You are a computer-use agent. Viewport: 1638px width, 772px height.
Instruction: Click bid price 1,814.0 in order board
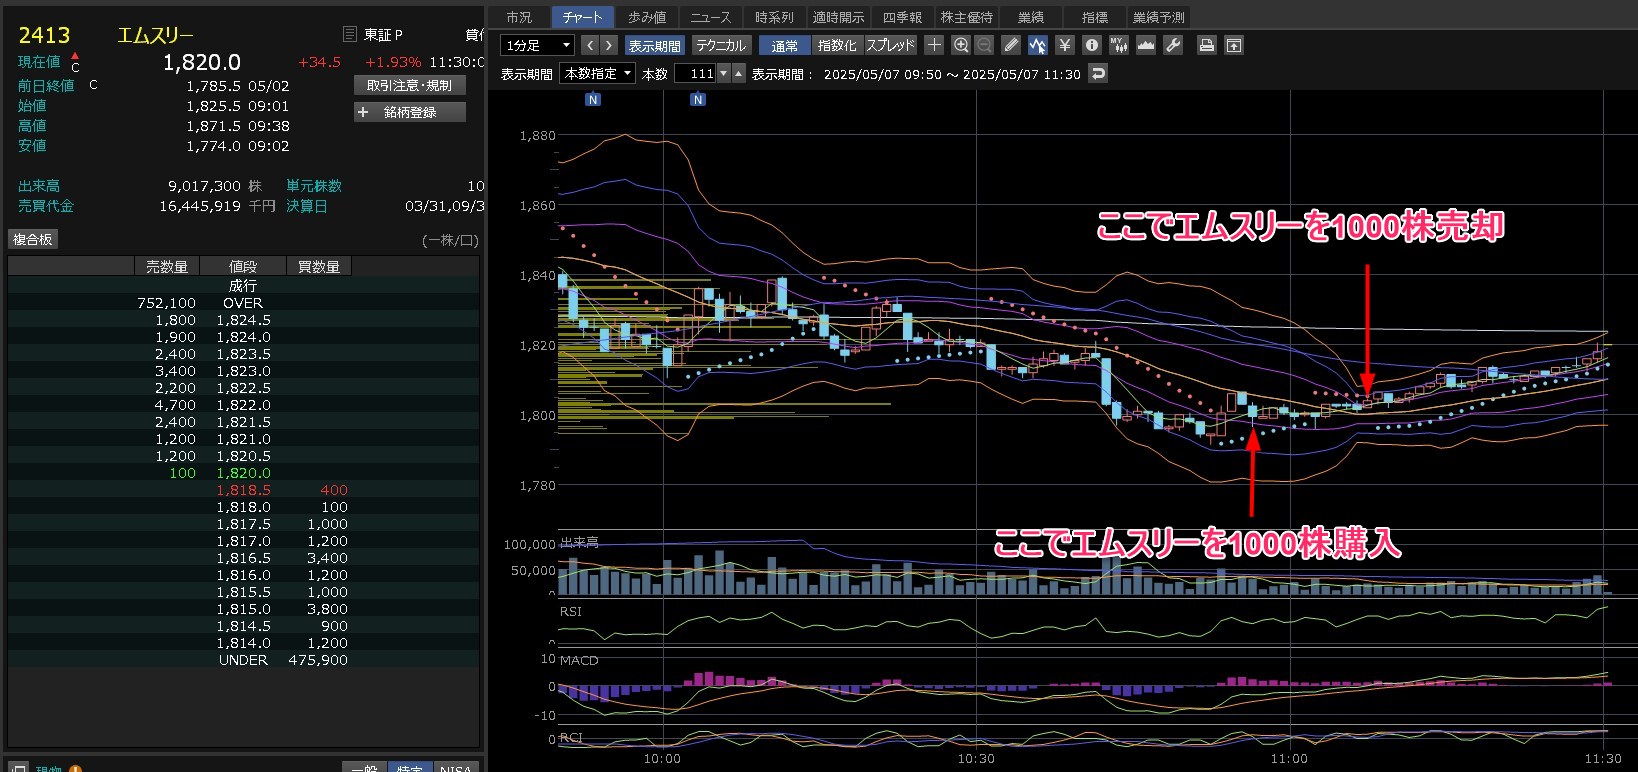244,643
